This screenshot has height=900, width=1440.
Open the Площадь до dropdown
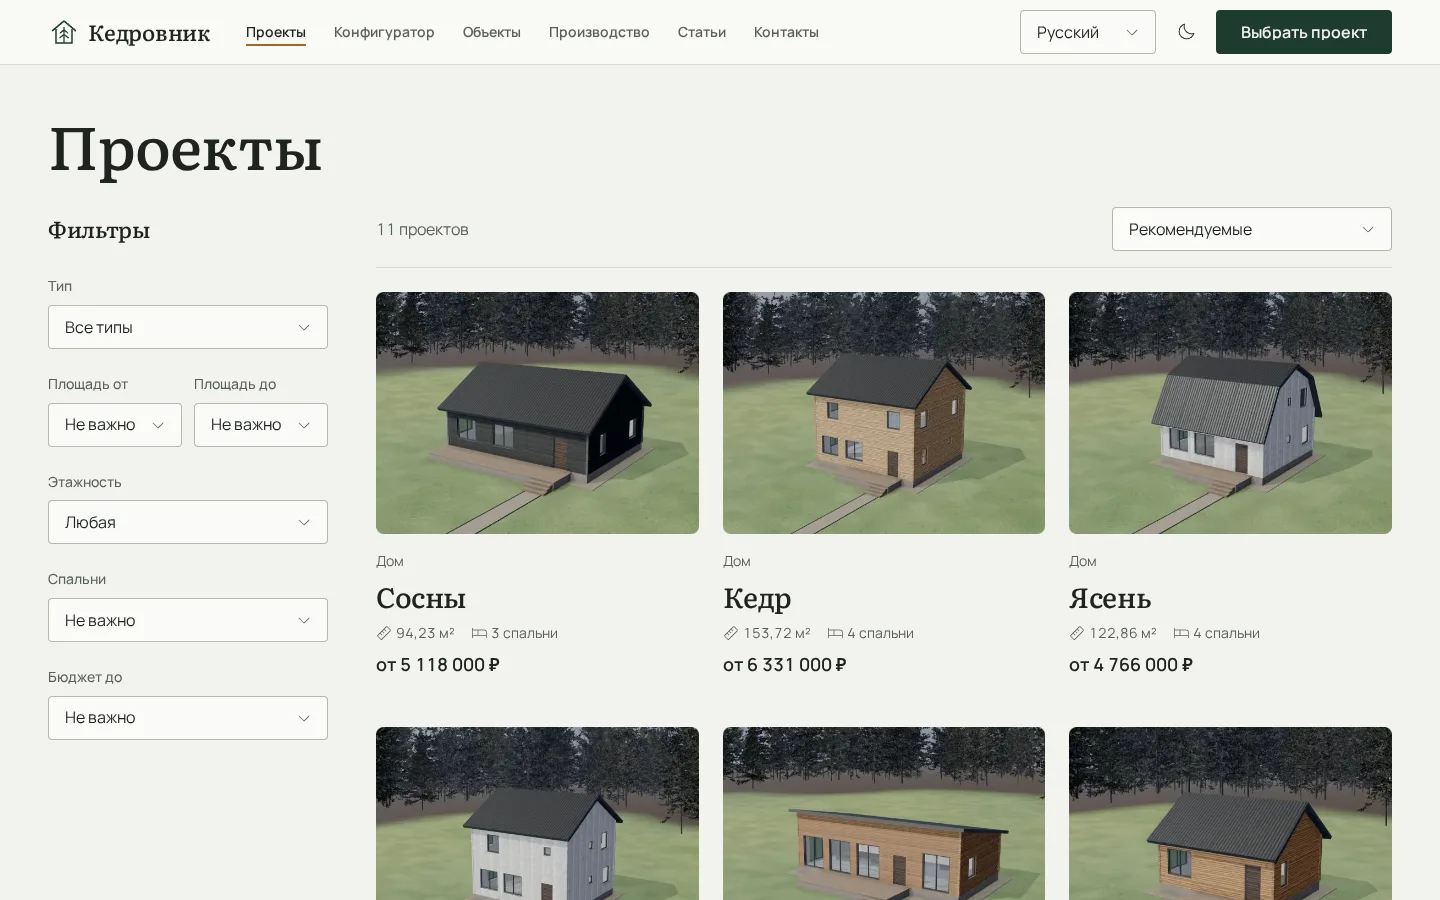point(261,425)
